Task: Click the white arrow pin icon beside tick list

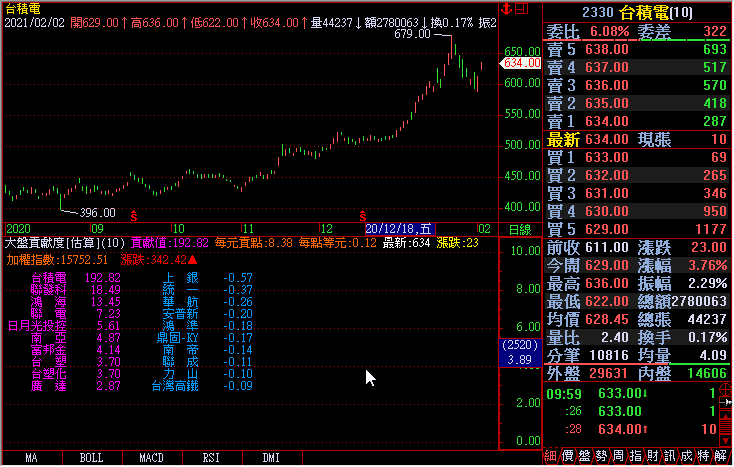Action: coord(726,402)
